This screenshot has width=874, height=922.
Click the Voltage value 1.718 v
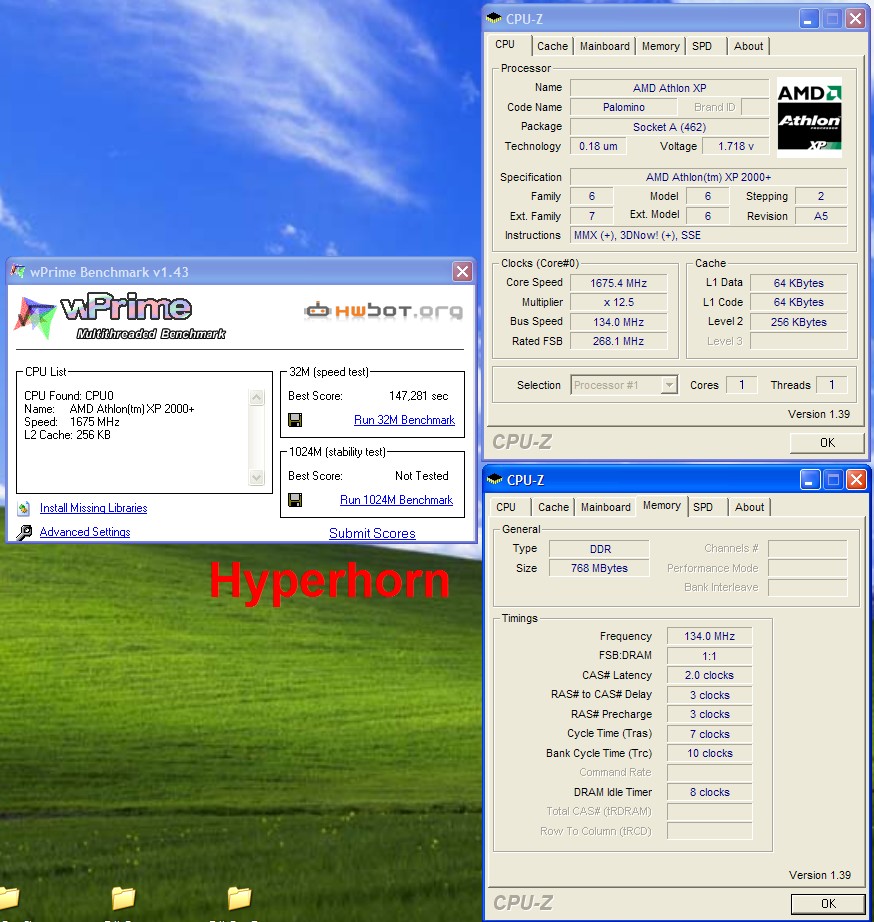click(735, 146)
